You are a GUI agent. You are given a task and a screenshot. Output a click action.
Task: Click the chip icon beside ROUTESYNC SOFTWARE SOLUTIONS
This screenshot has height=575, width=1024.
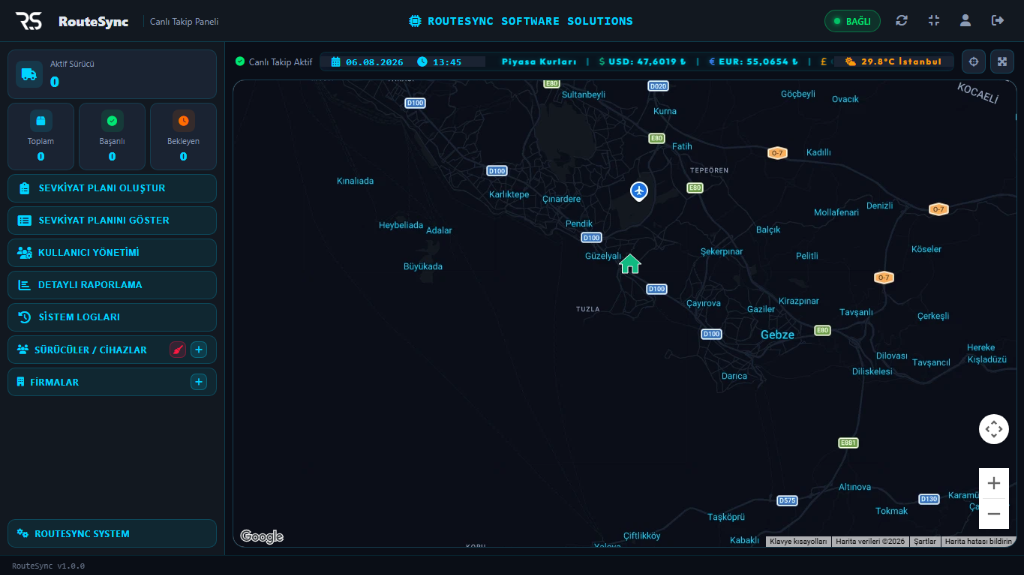(x=415, y=21)
